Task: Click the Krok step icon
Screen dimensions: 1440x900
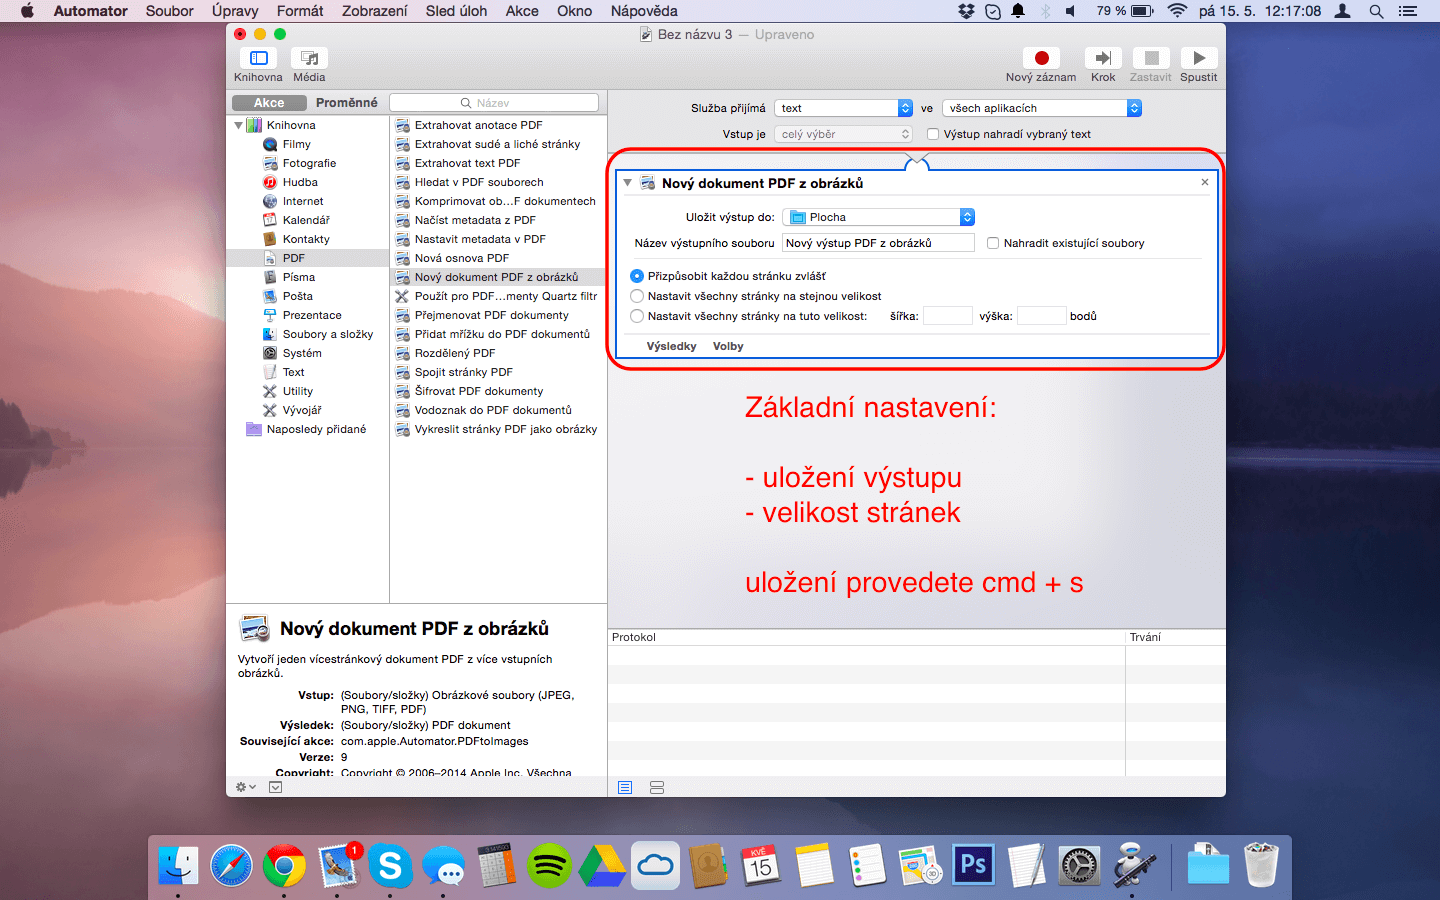Action: 1103,58
